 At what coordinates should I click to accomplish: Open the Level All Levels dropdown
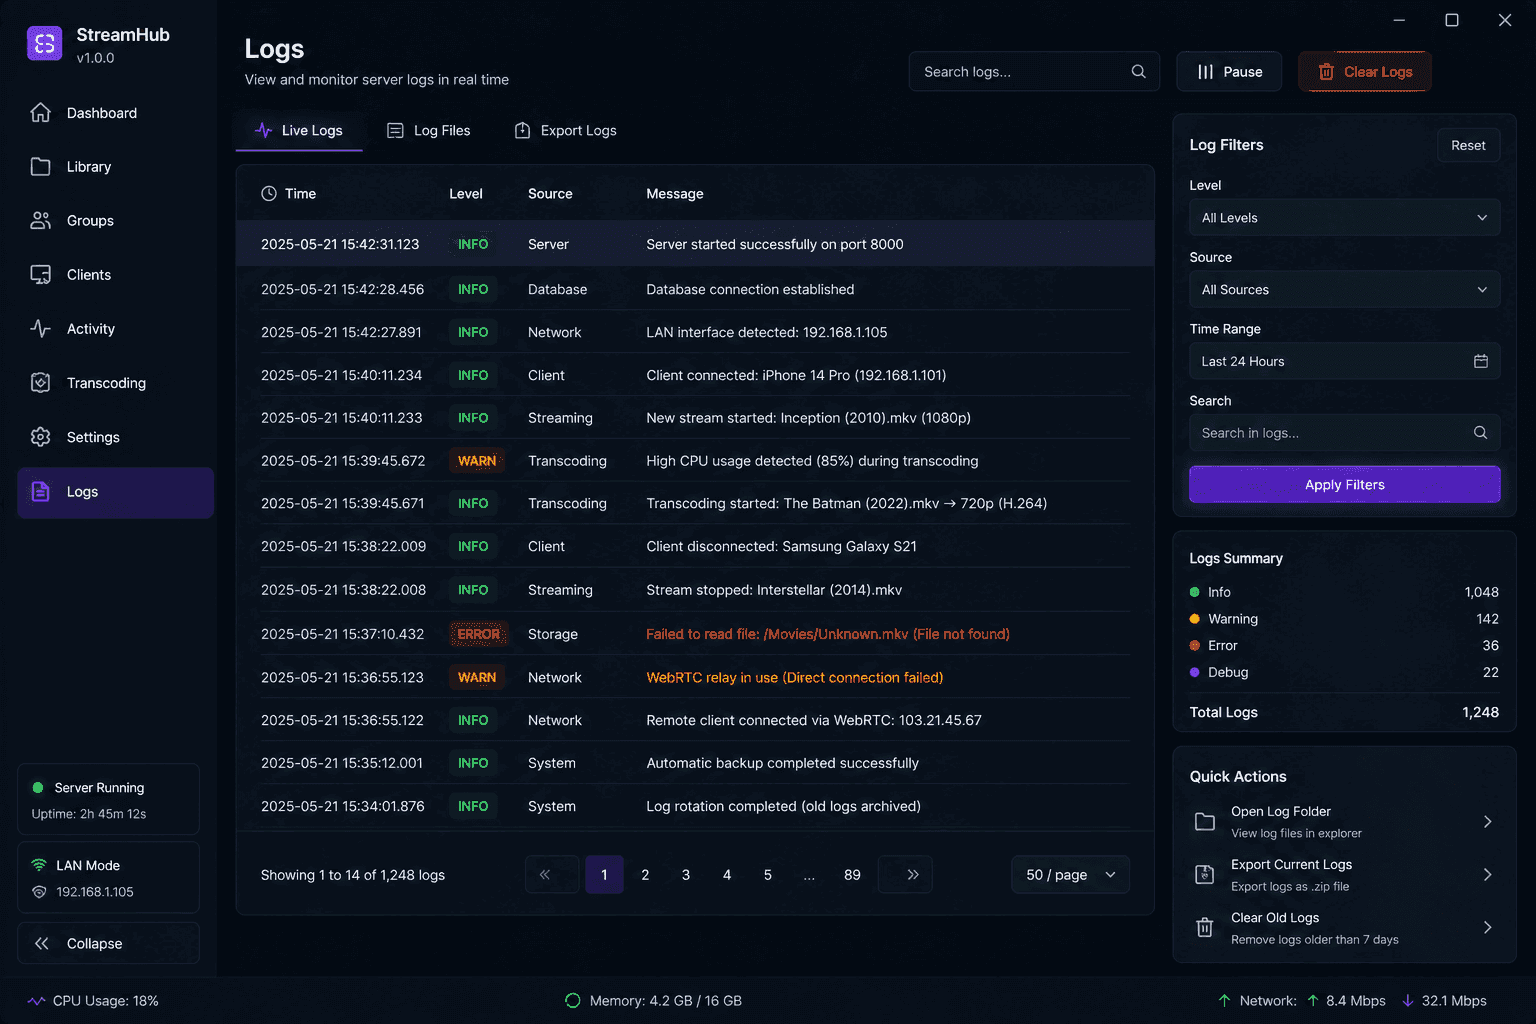click(x=1345, y=218)
